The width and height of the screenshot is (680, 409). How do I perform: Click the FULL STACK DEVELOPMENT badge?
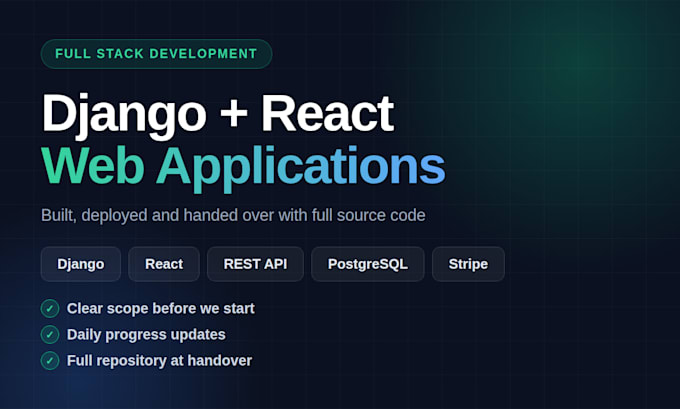156,54
